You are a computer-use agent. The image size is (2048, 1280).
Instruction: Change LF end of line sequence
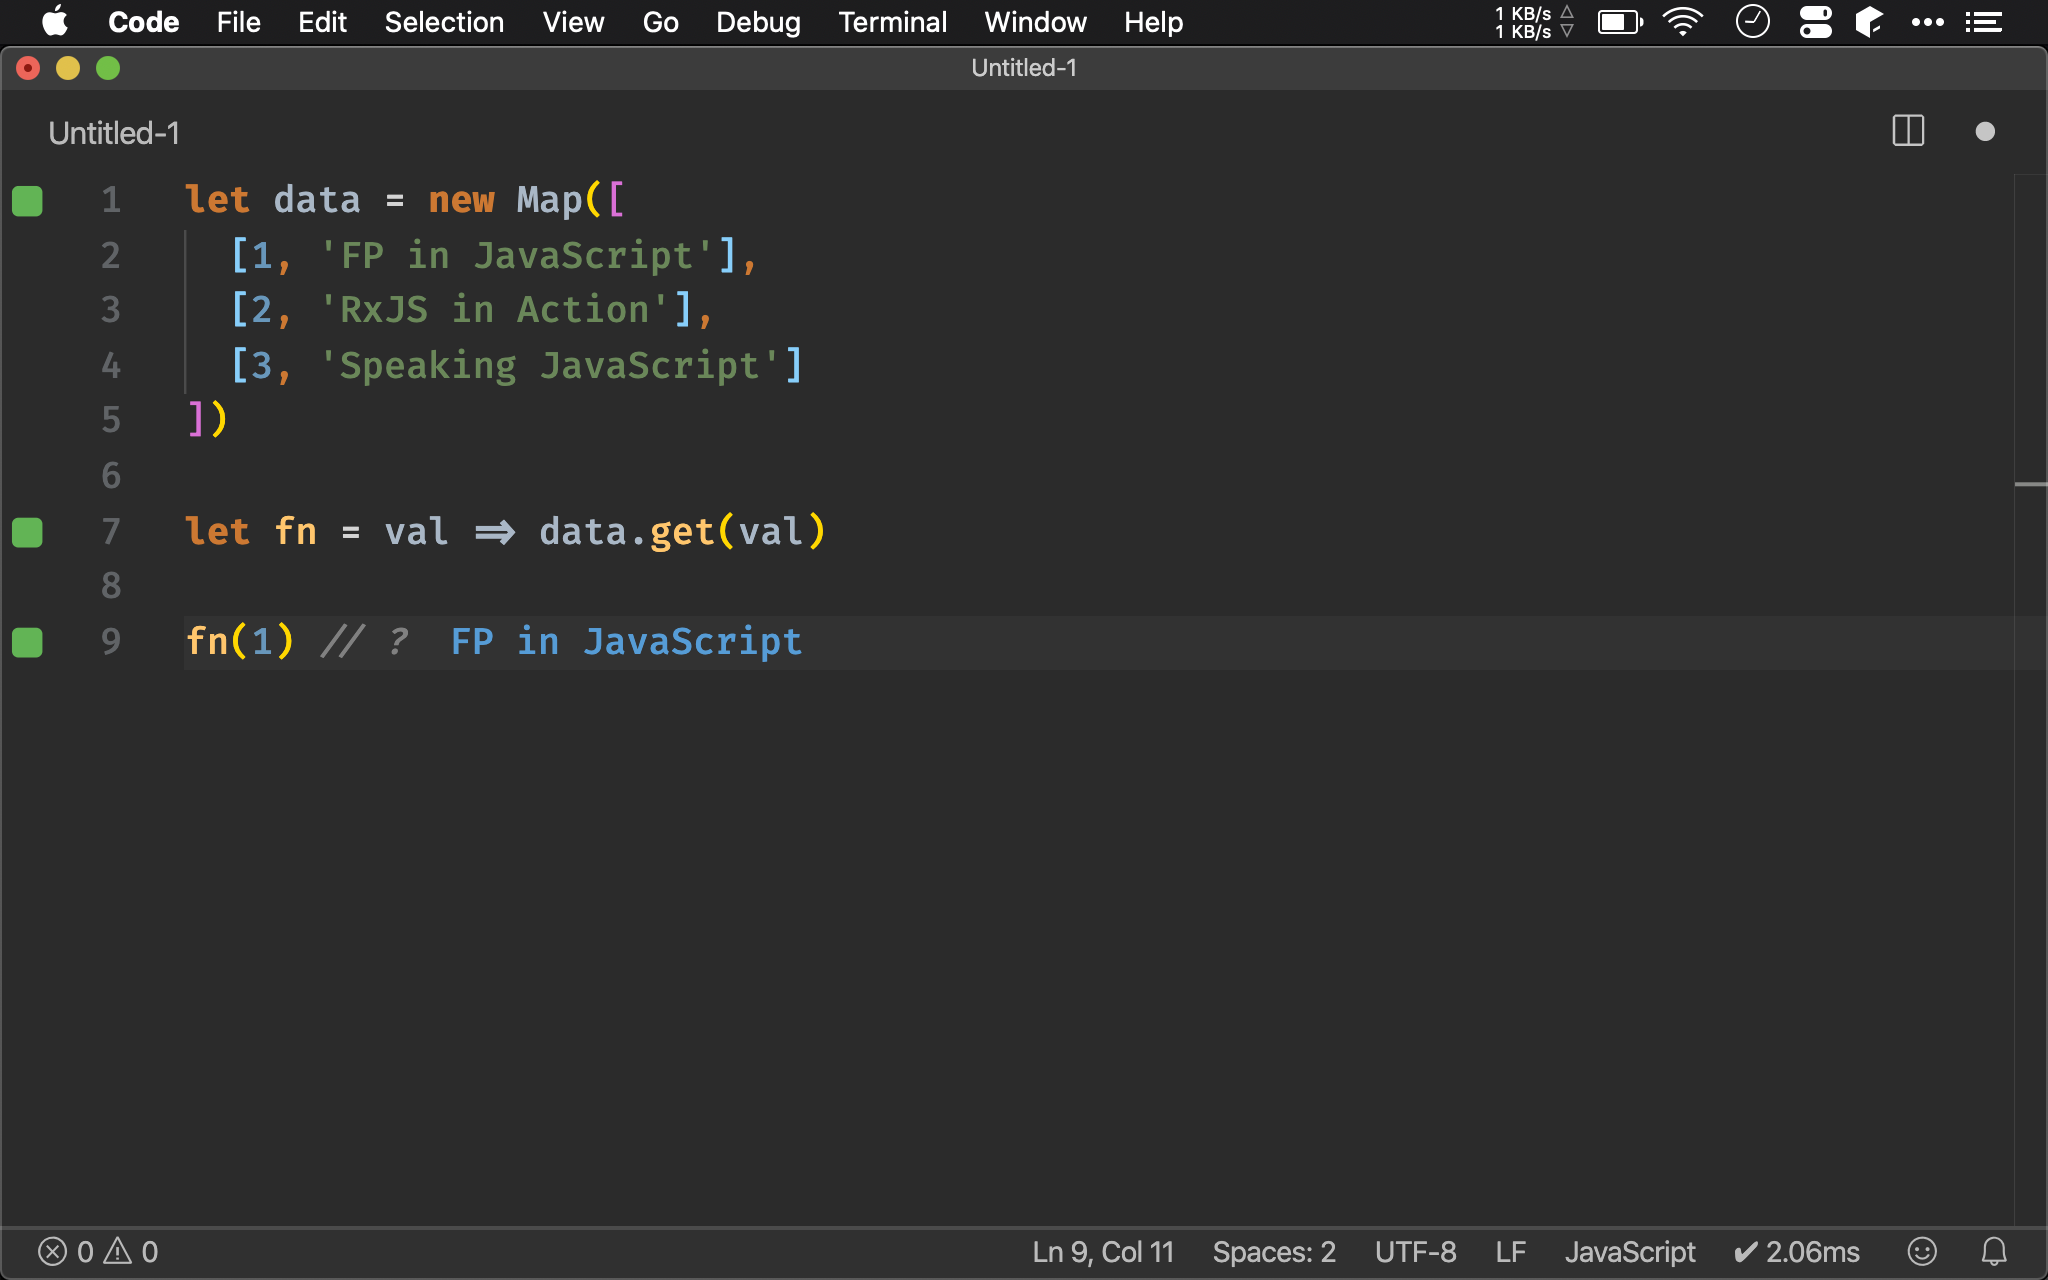point(1511,1252)
